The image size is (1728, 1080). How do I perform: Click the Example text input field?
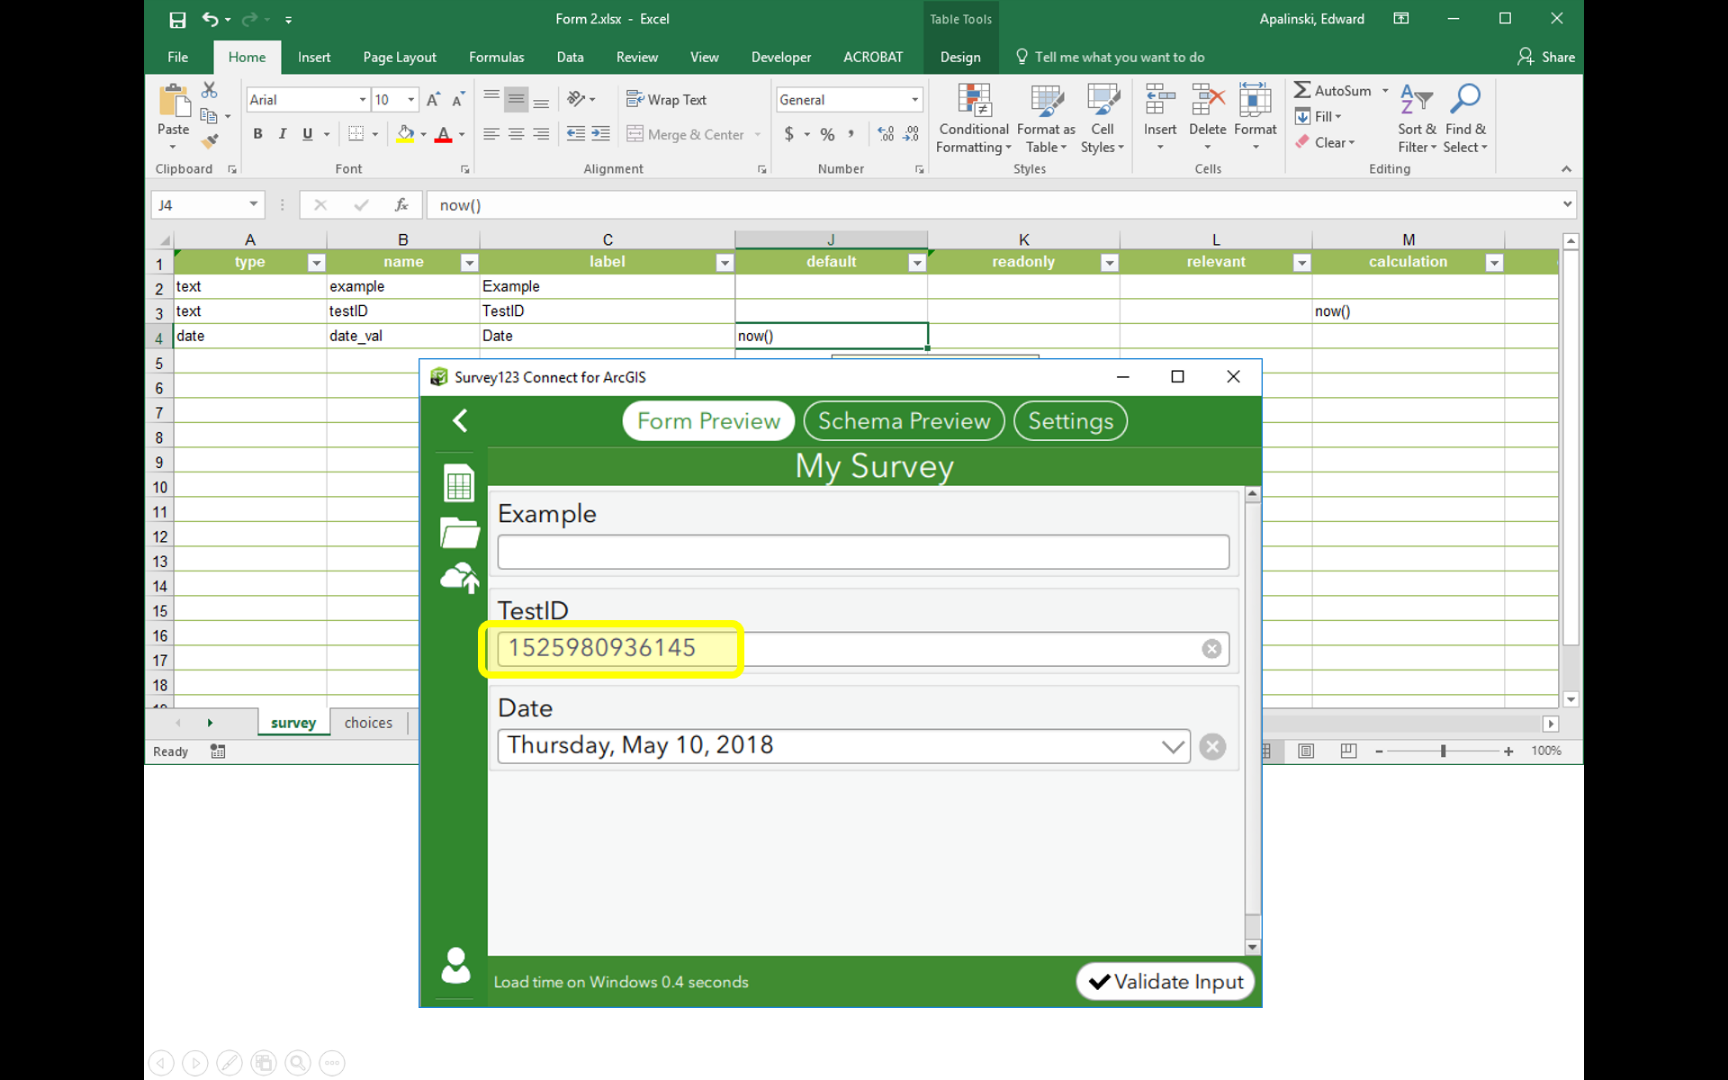[x=863, y=552]
